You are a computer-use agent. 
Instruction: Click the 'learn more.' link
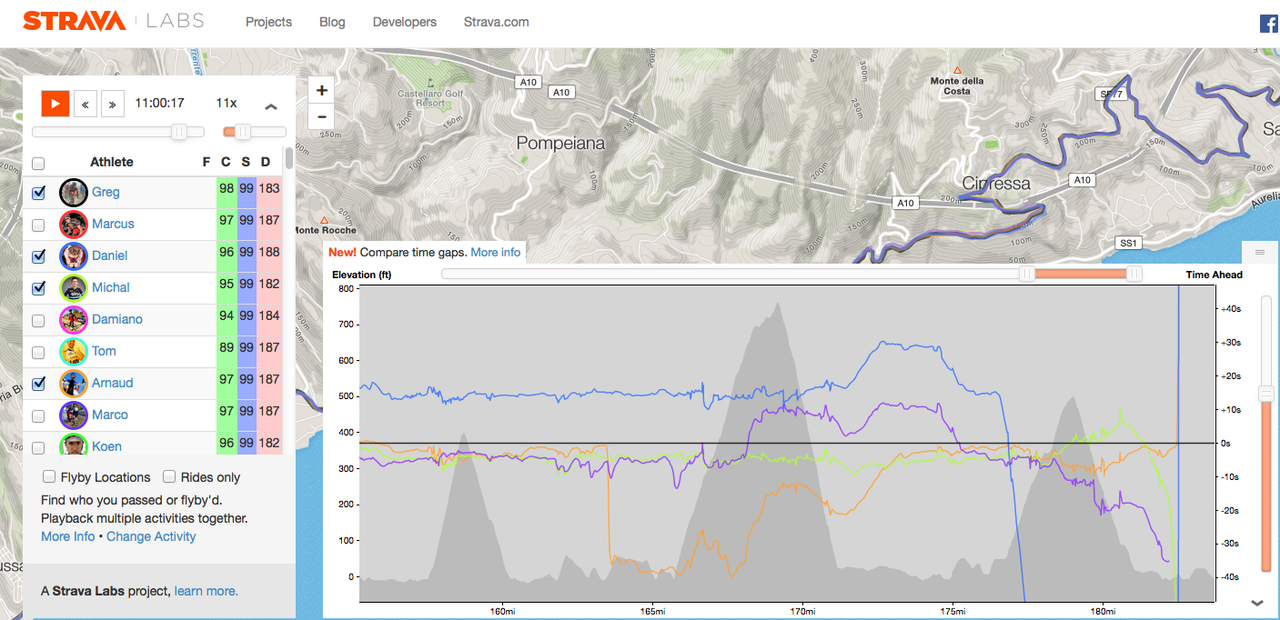click(206, 591)
